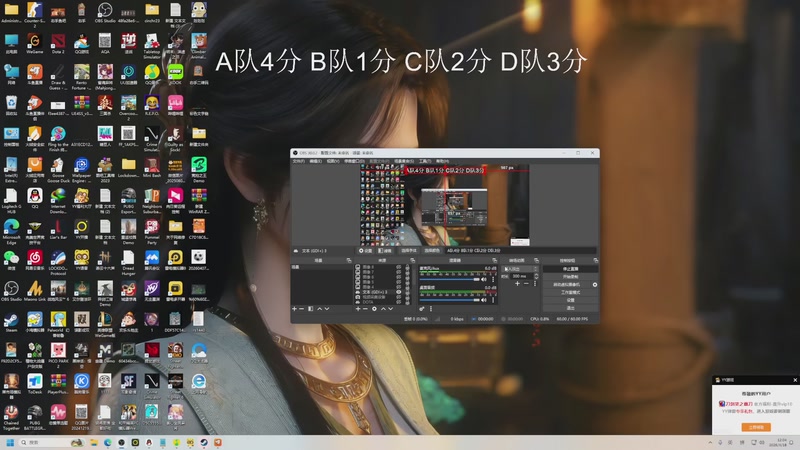
Task: Open Maono Link desktop shortcut
Action: (35, 292)
